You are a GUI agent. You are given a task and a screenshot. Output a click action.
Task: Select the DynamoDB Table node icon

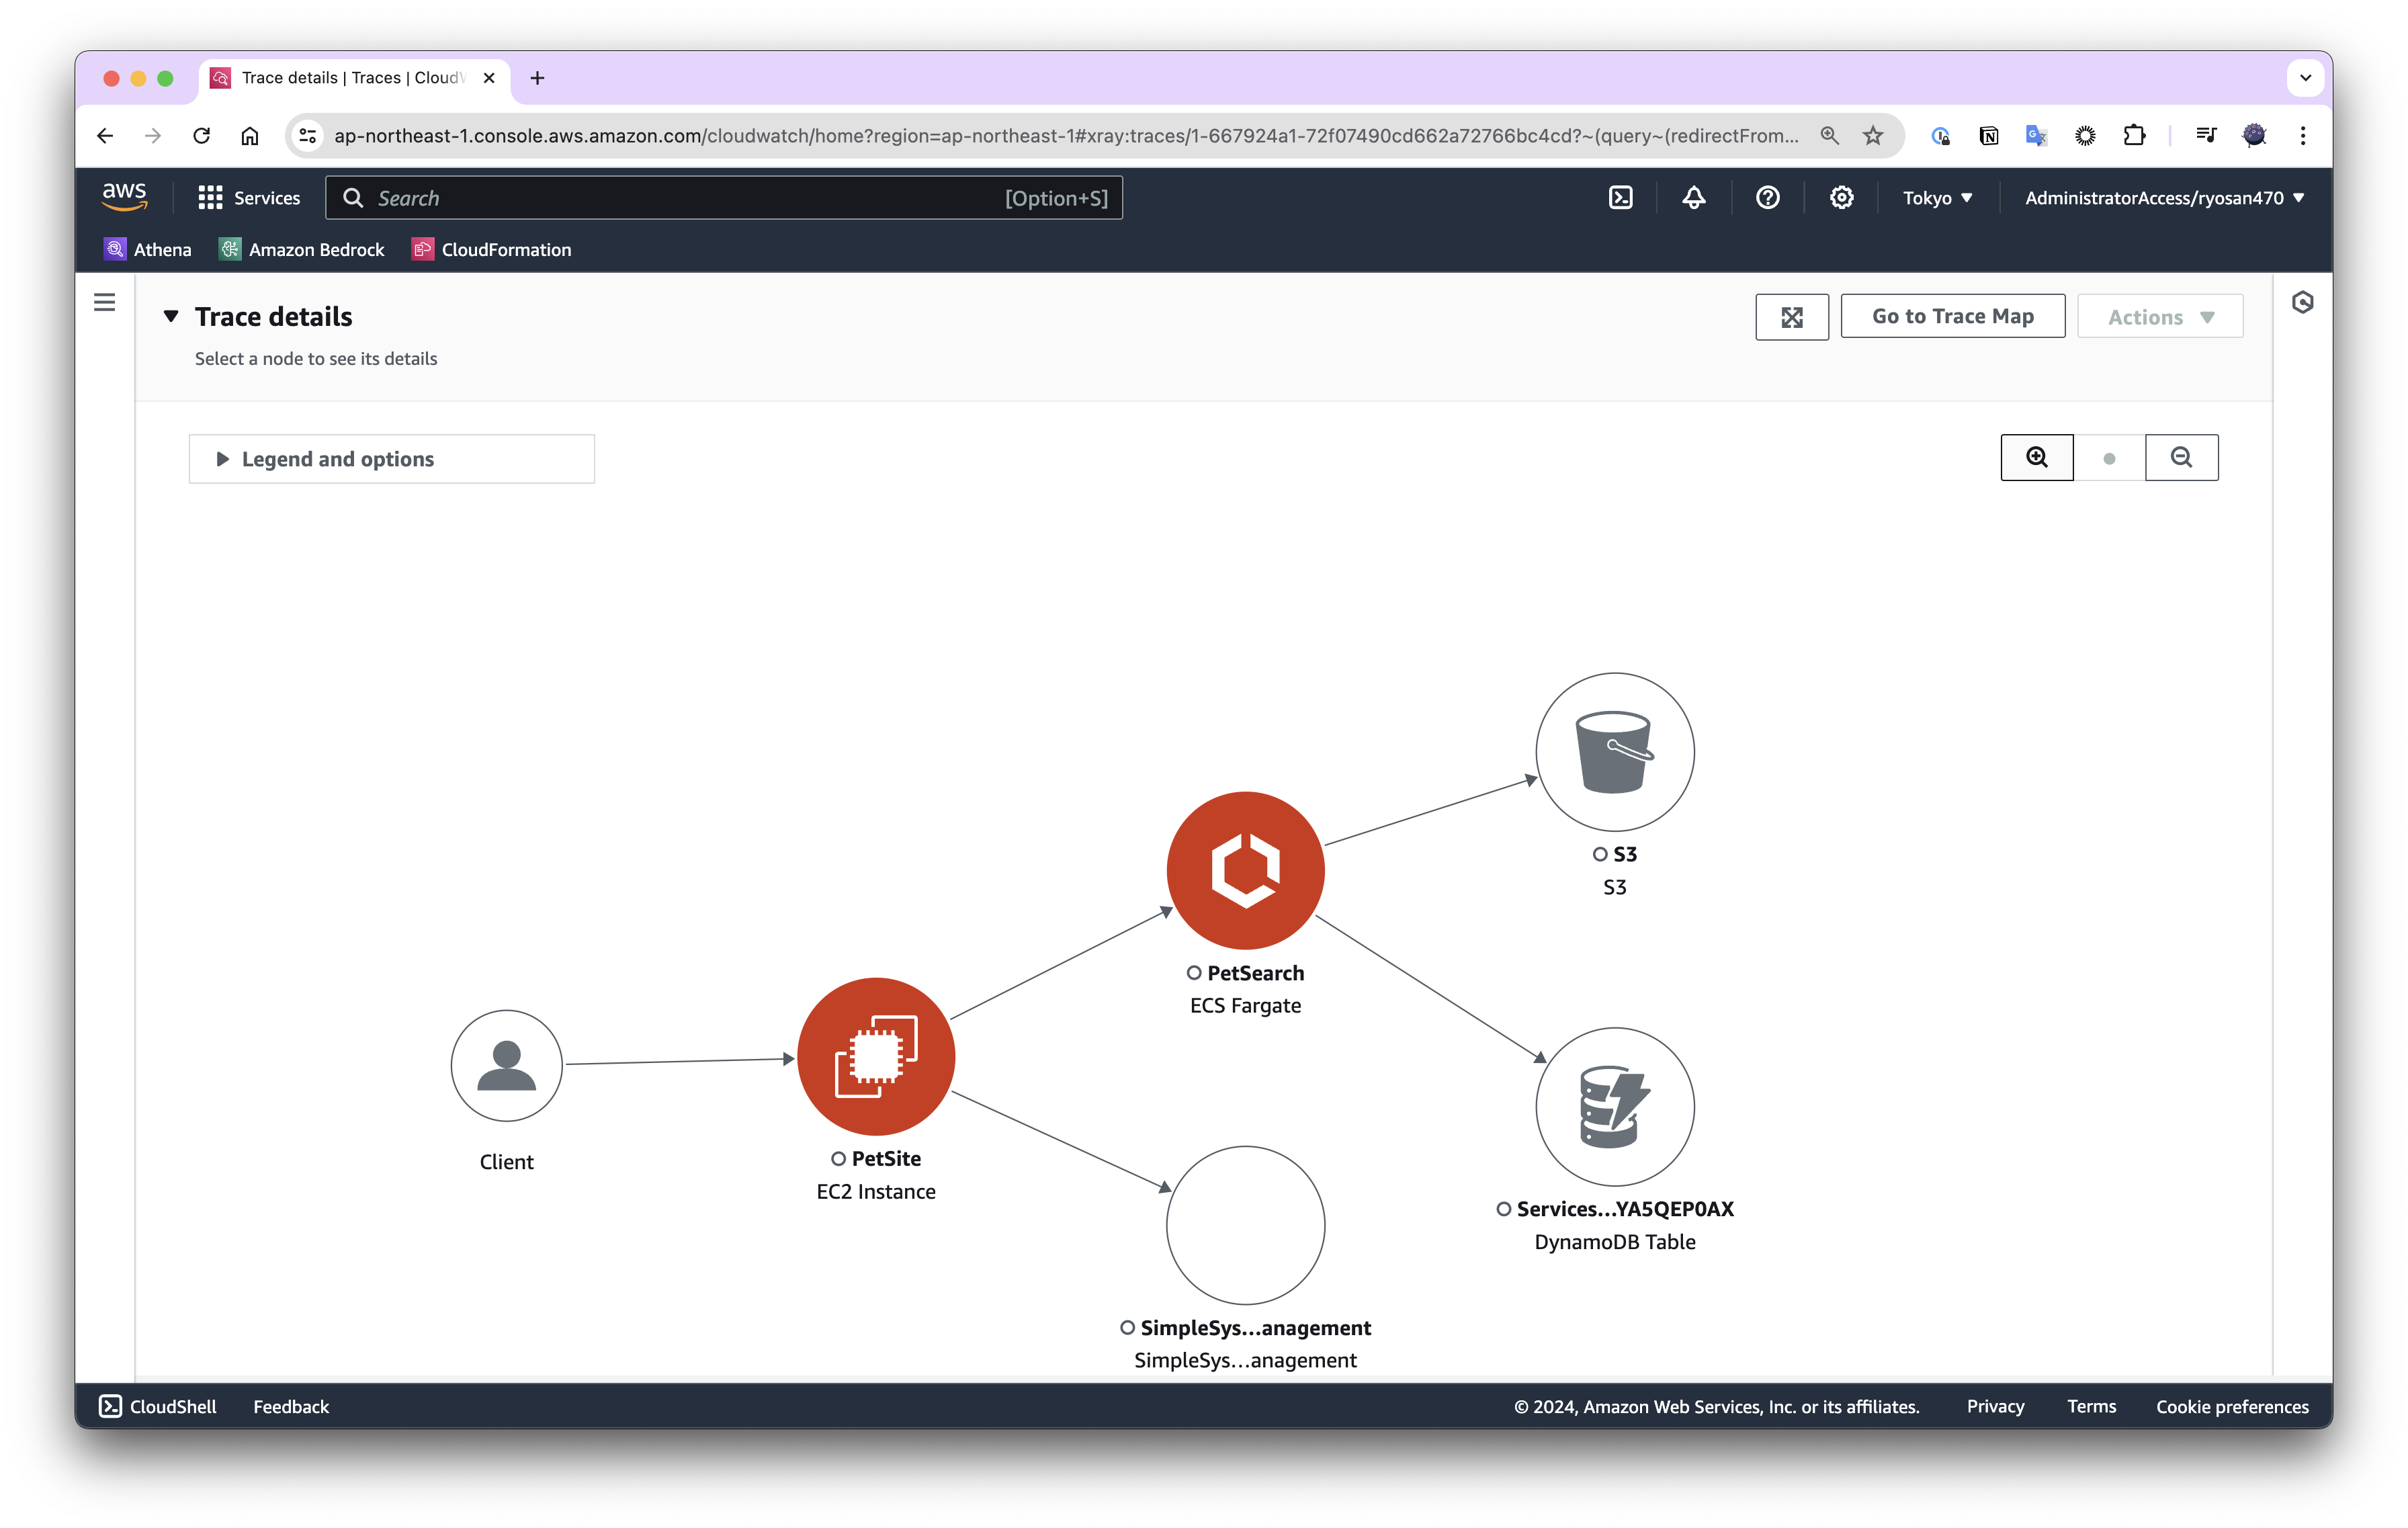pyautogui.click(x=1614, y=1106)
